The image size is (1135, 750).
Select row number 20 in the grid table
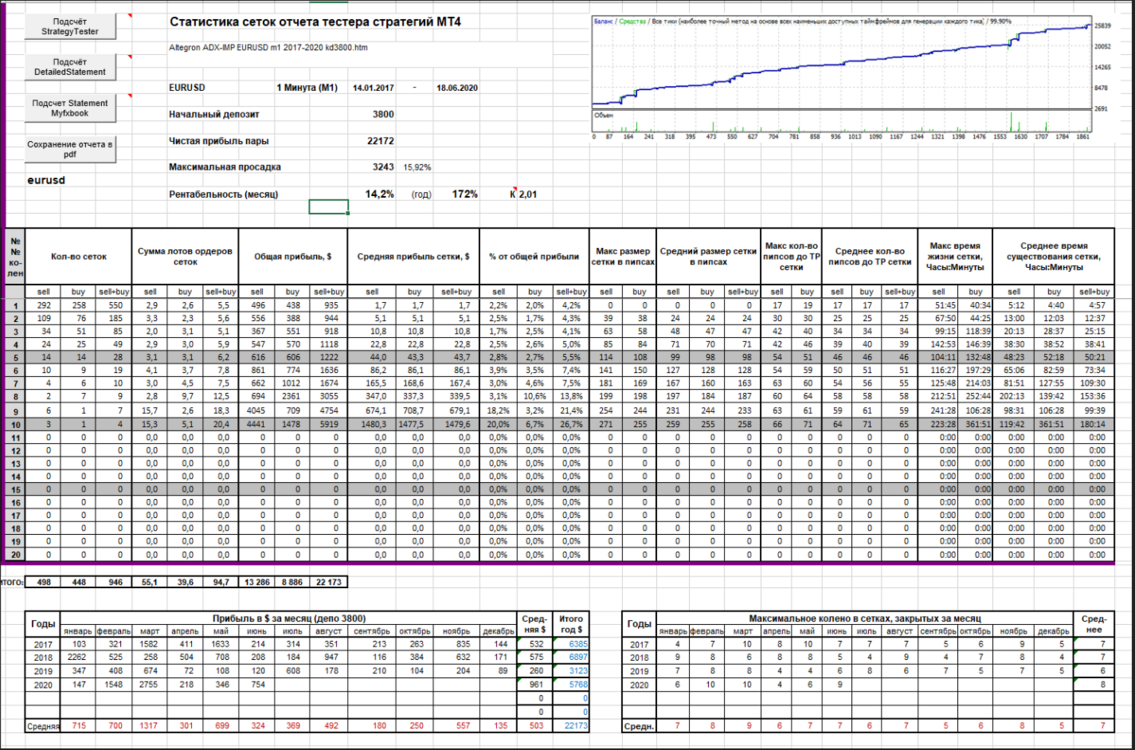click(x=15, y=555)
